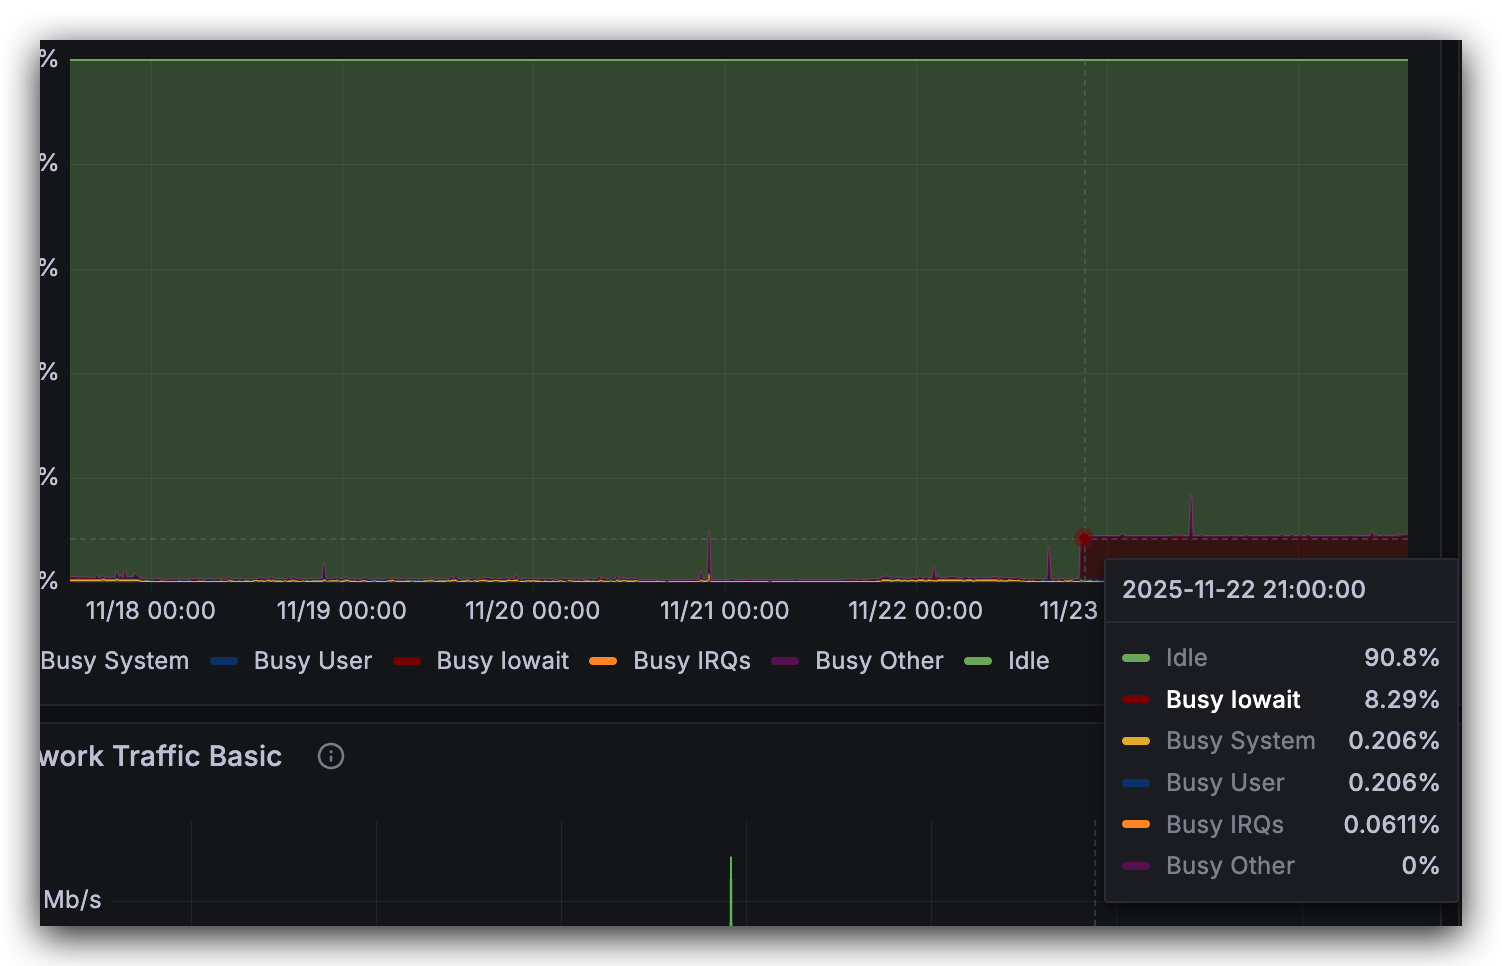Viewport: 1502px width, 966px height.
Task: Click the 11/18 00:00 x-axis label
Action: click(150, 611)
